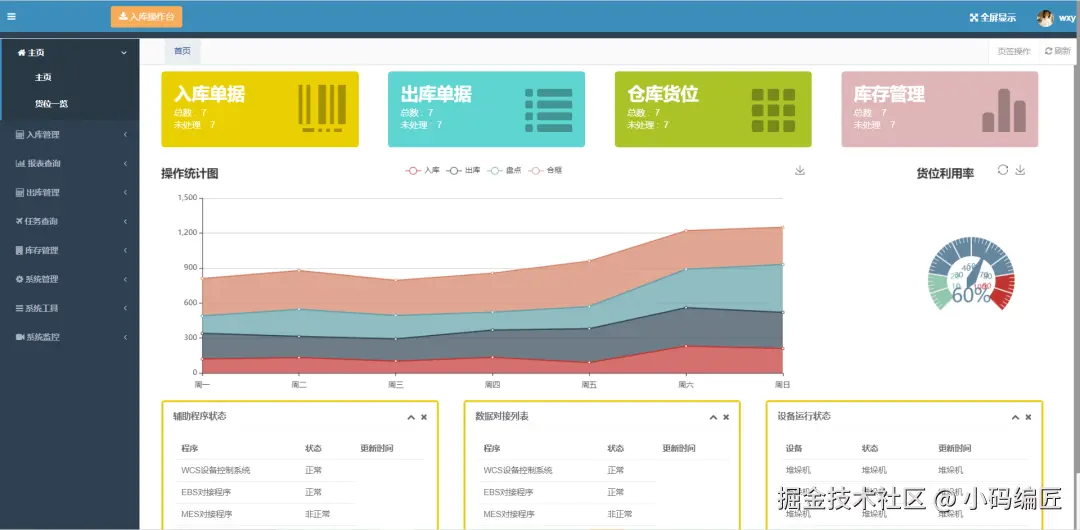Click the 任务查询 plane icon
The width and height of the screenshot is (1080, 530).
point(19,221)
